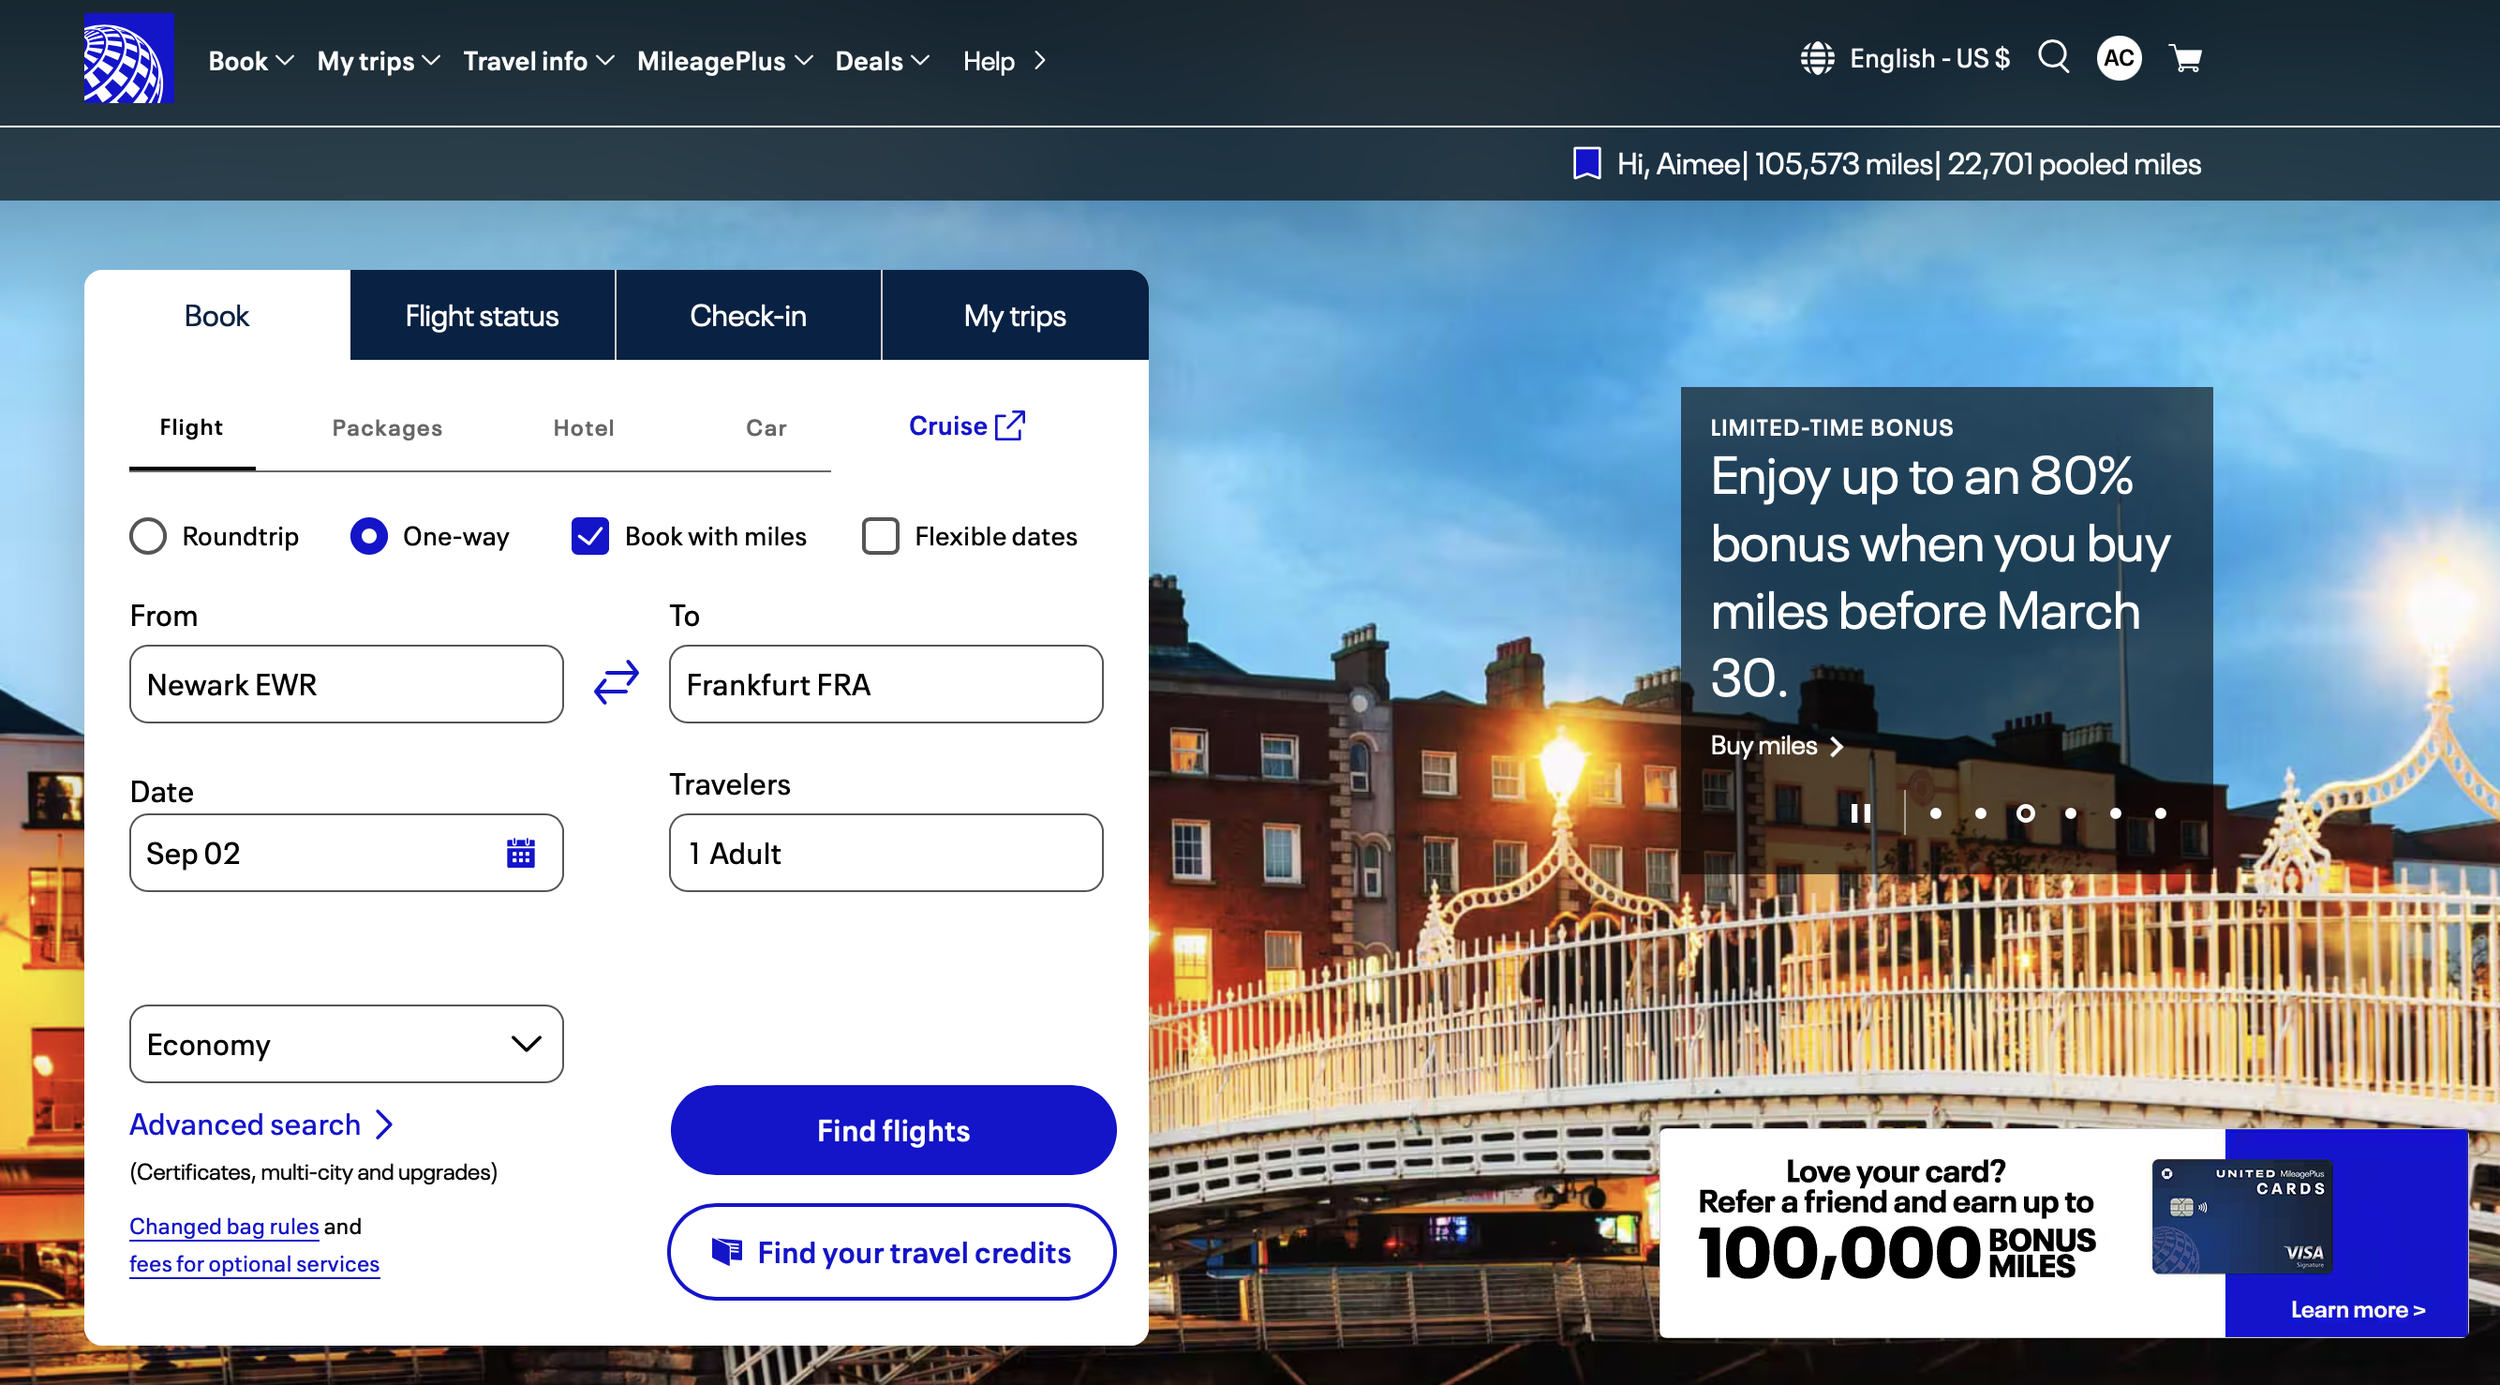Uncheck Book with miles
Screen dimensions: 2500x1385
pos(590,536)
